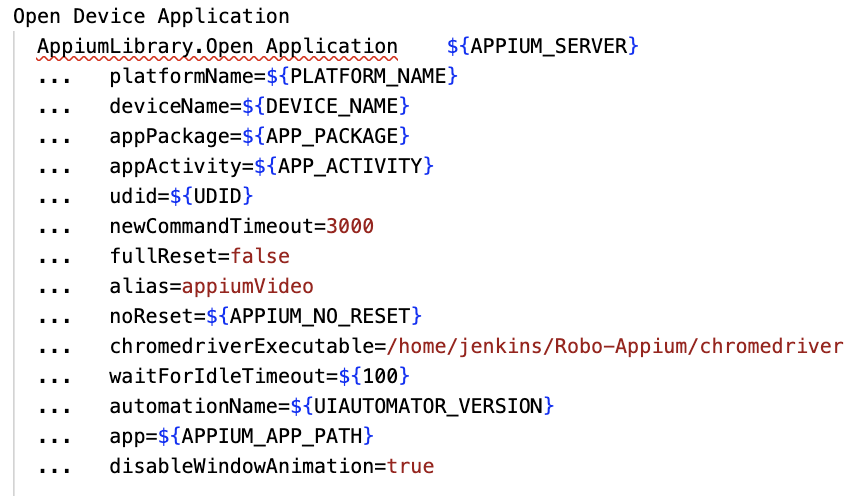Click the noReset=${APPIUM_NO_RESET} argument
The image size is (864, 496).
point(265,316)
